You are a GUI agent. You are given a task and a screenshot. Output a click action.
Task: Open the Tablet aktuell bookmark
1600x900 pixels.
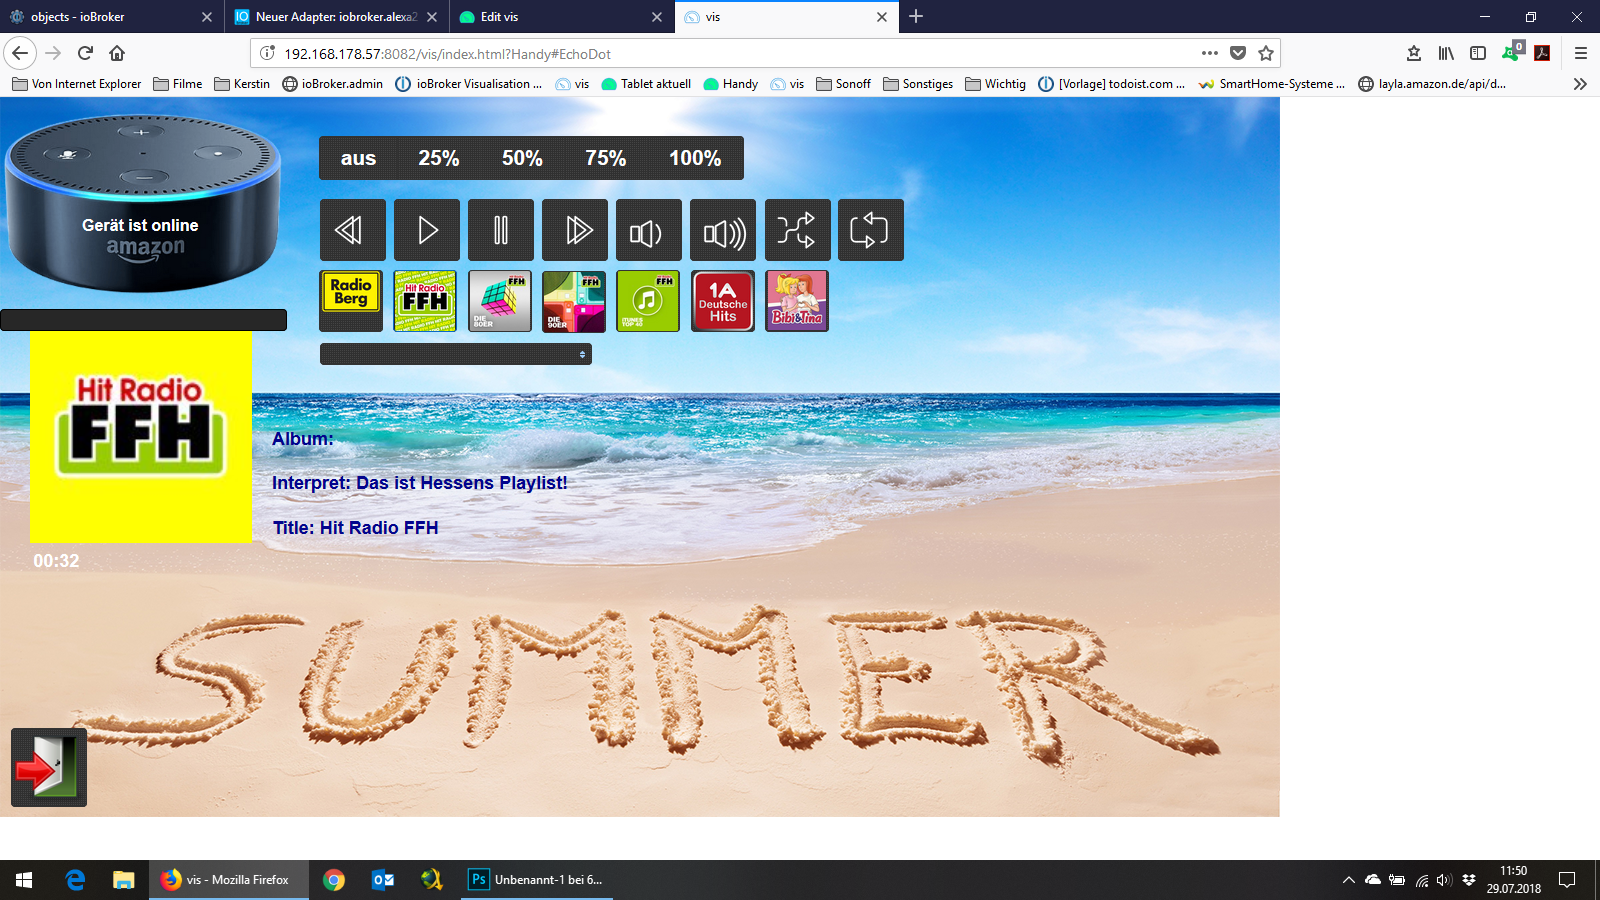[646, 84]
